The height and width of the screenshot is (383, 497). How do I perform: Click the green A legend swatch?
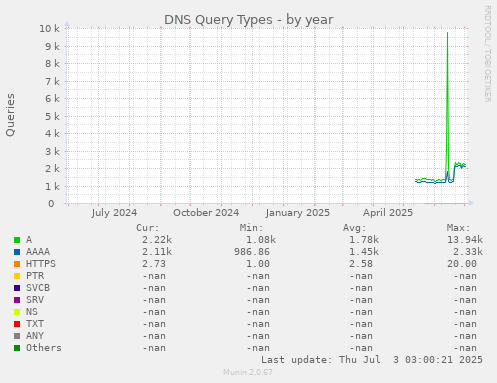coord(17,240)
